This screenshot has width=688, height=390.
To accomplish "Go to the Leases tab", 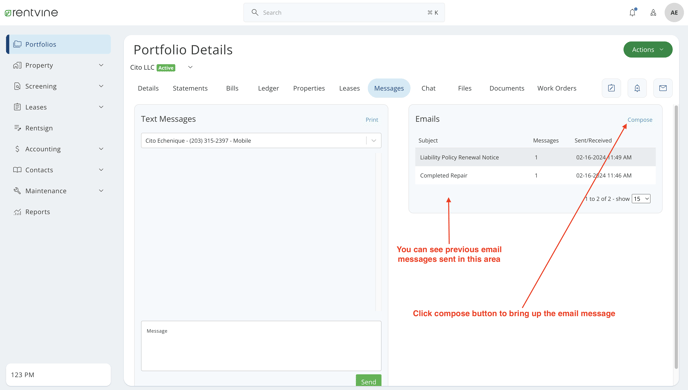I will click(349, 88).
